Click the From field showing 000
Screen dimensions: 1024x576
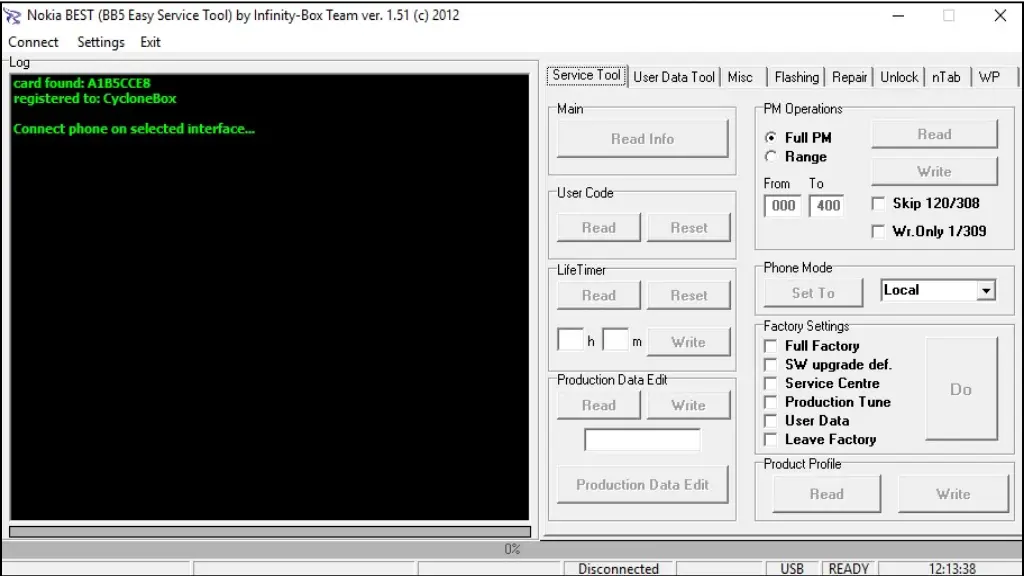782,206
